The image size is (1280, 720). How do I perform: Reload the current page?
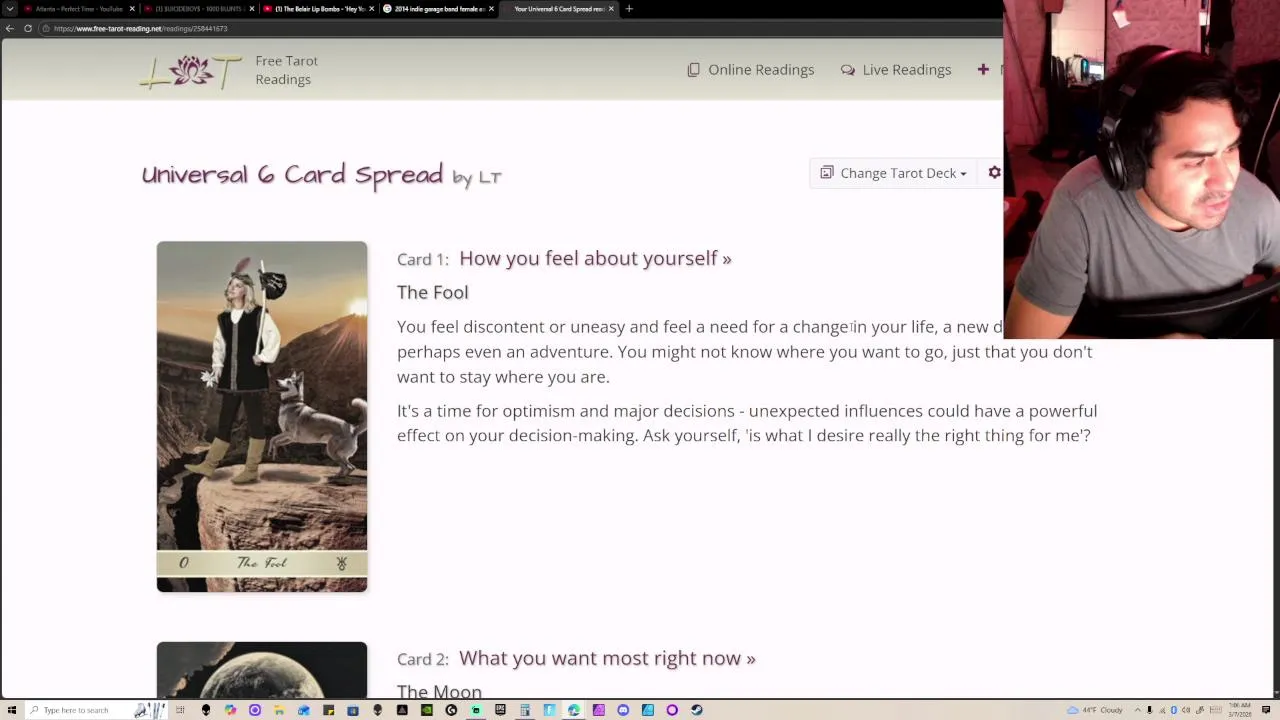pyautogui.click(x=28, y=28)
